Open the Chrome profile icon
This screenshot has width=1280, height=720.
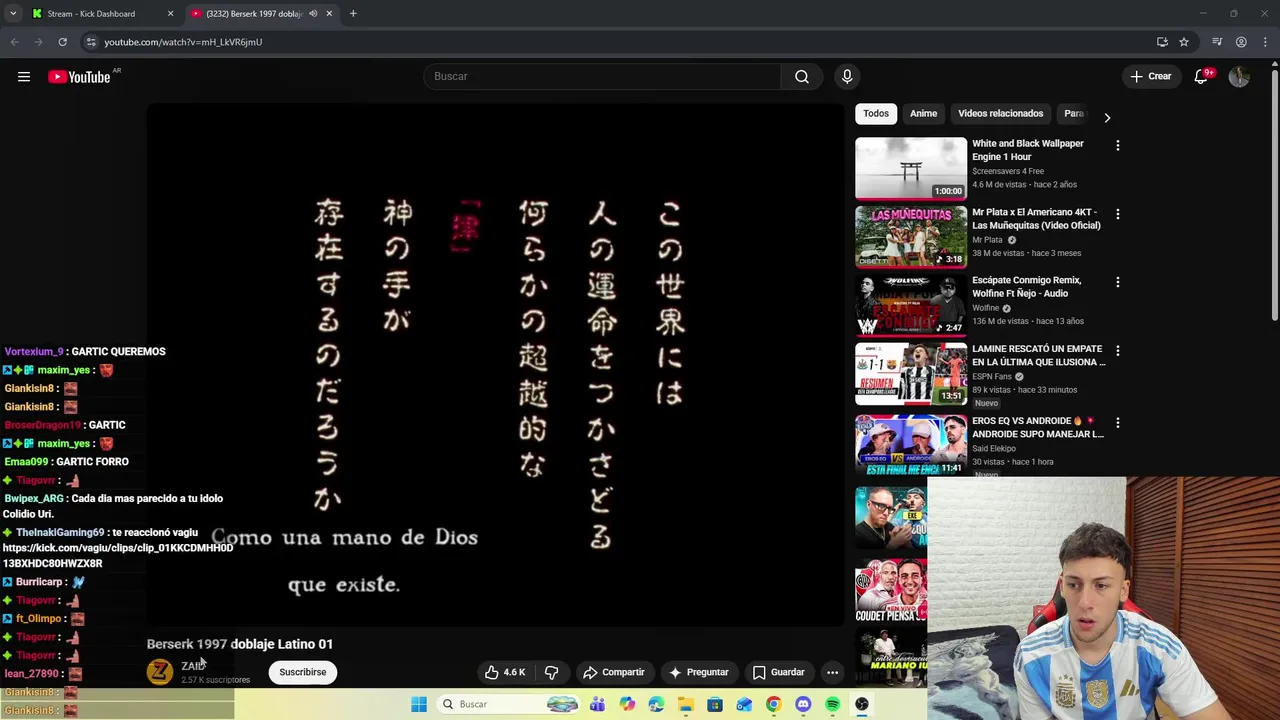(1241, 42)
